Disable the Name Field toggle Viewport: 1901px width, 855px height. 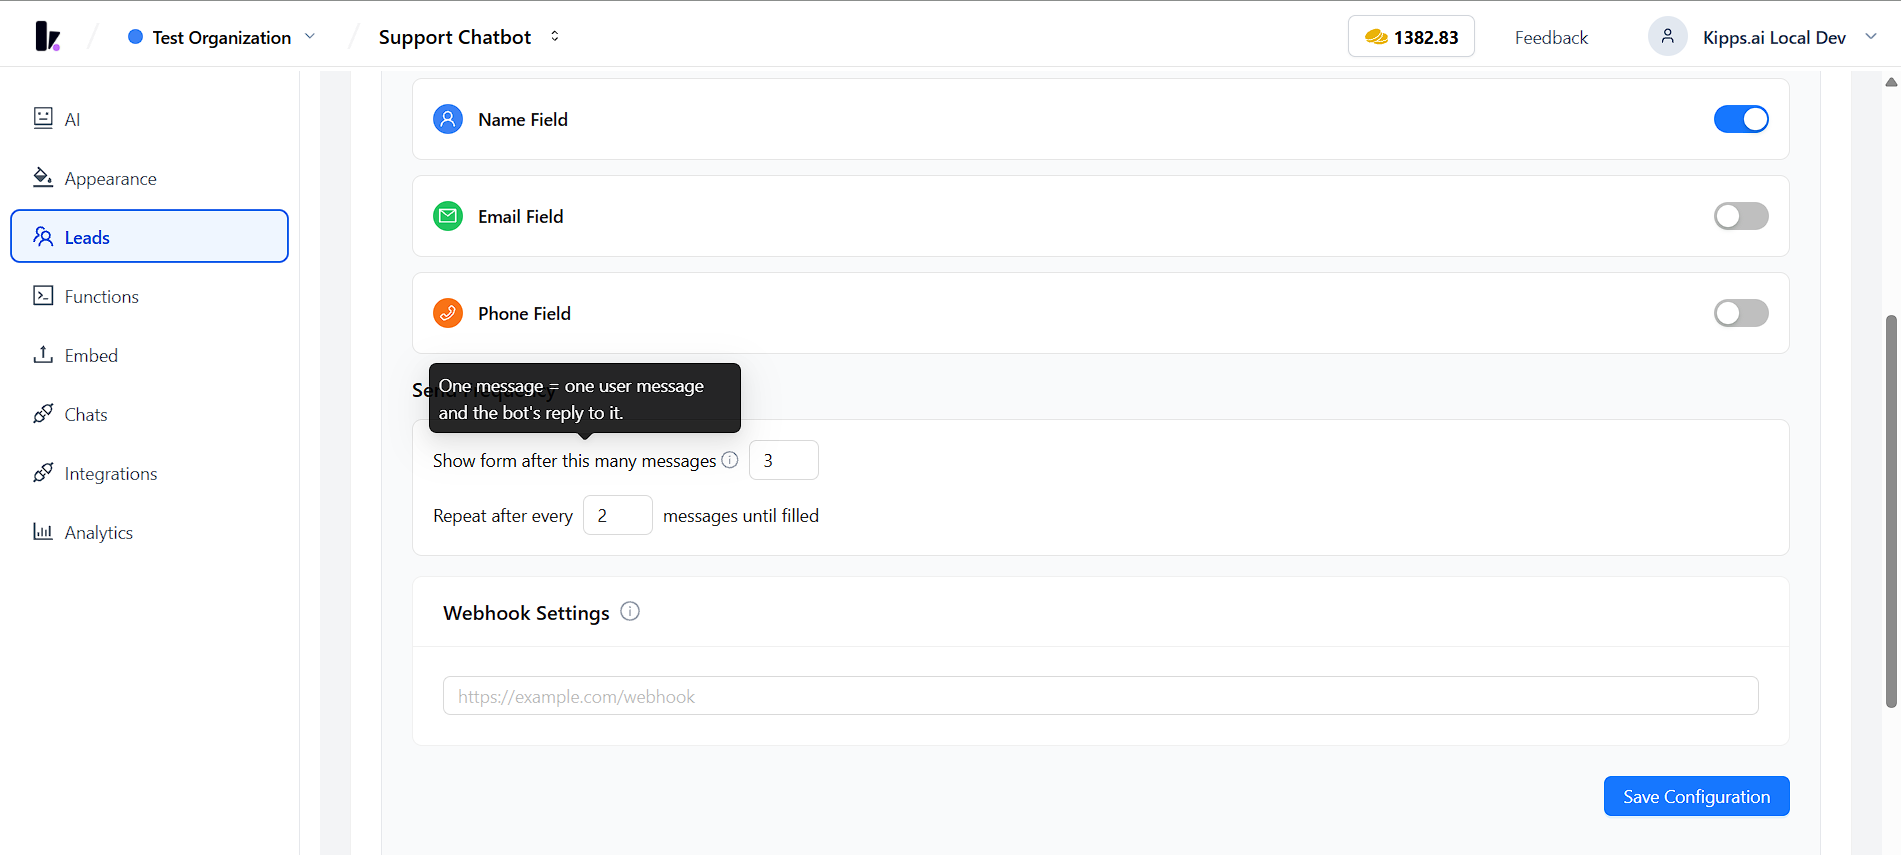coord(1741,119)
